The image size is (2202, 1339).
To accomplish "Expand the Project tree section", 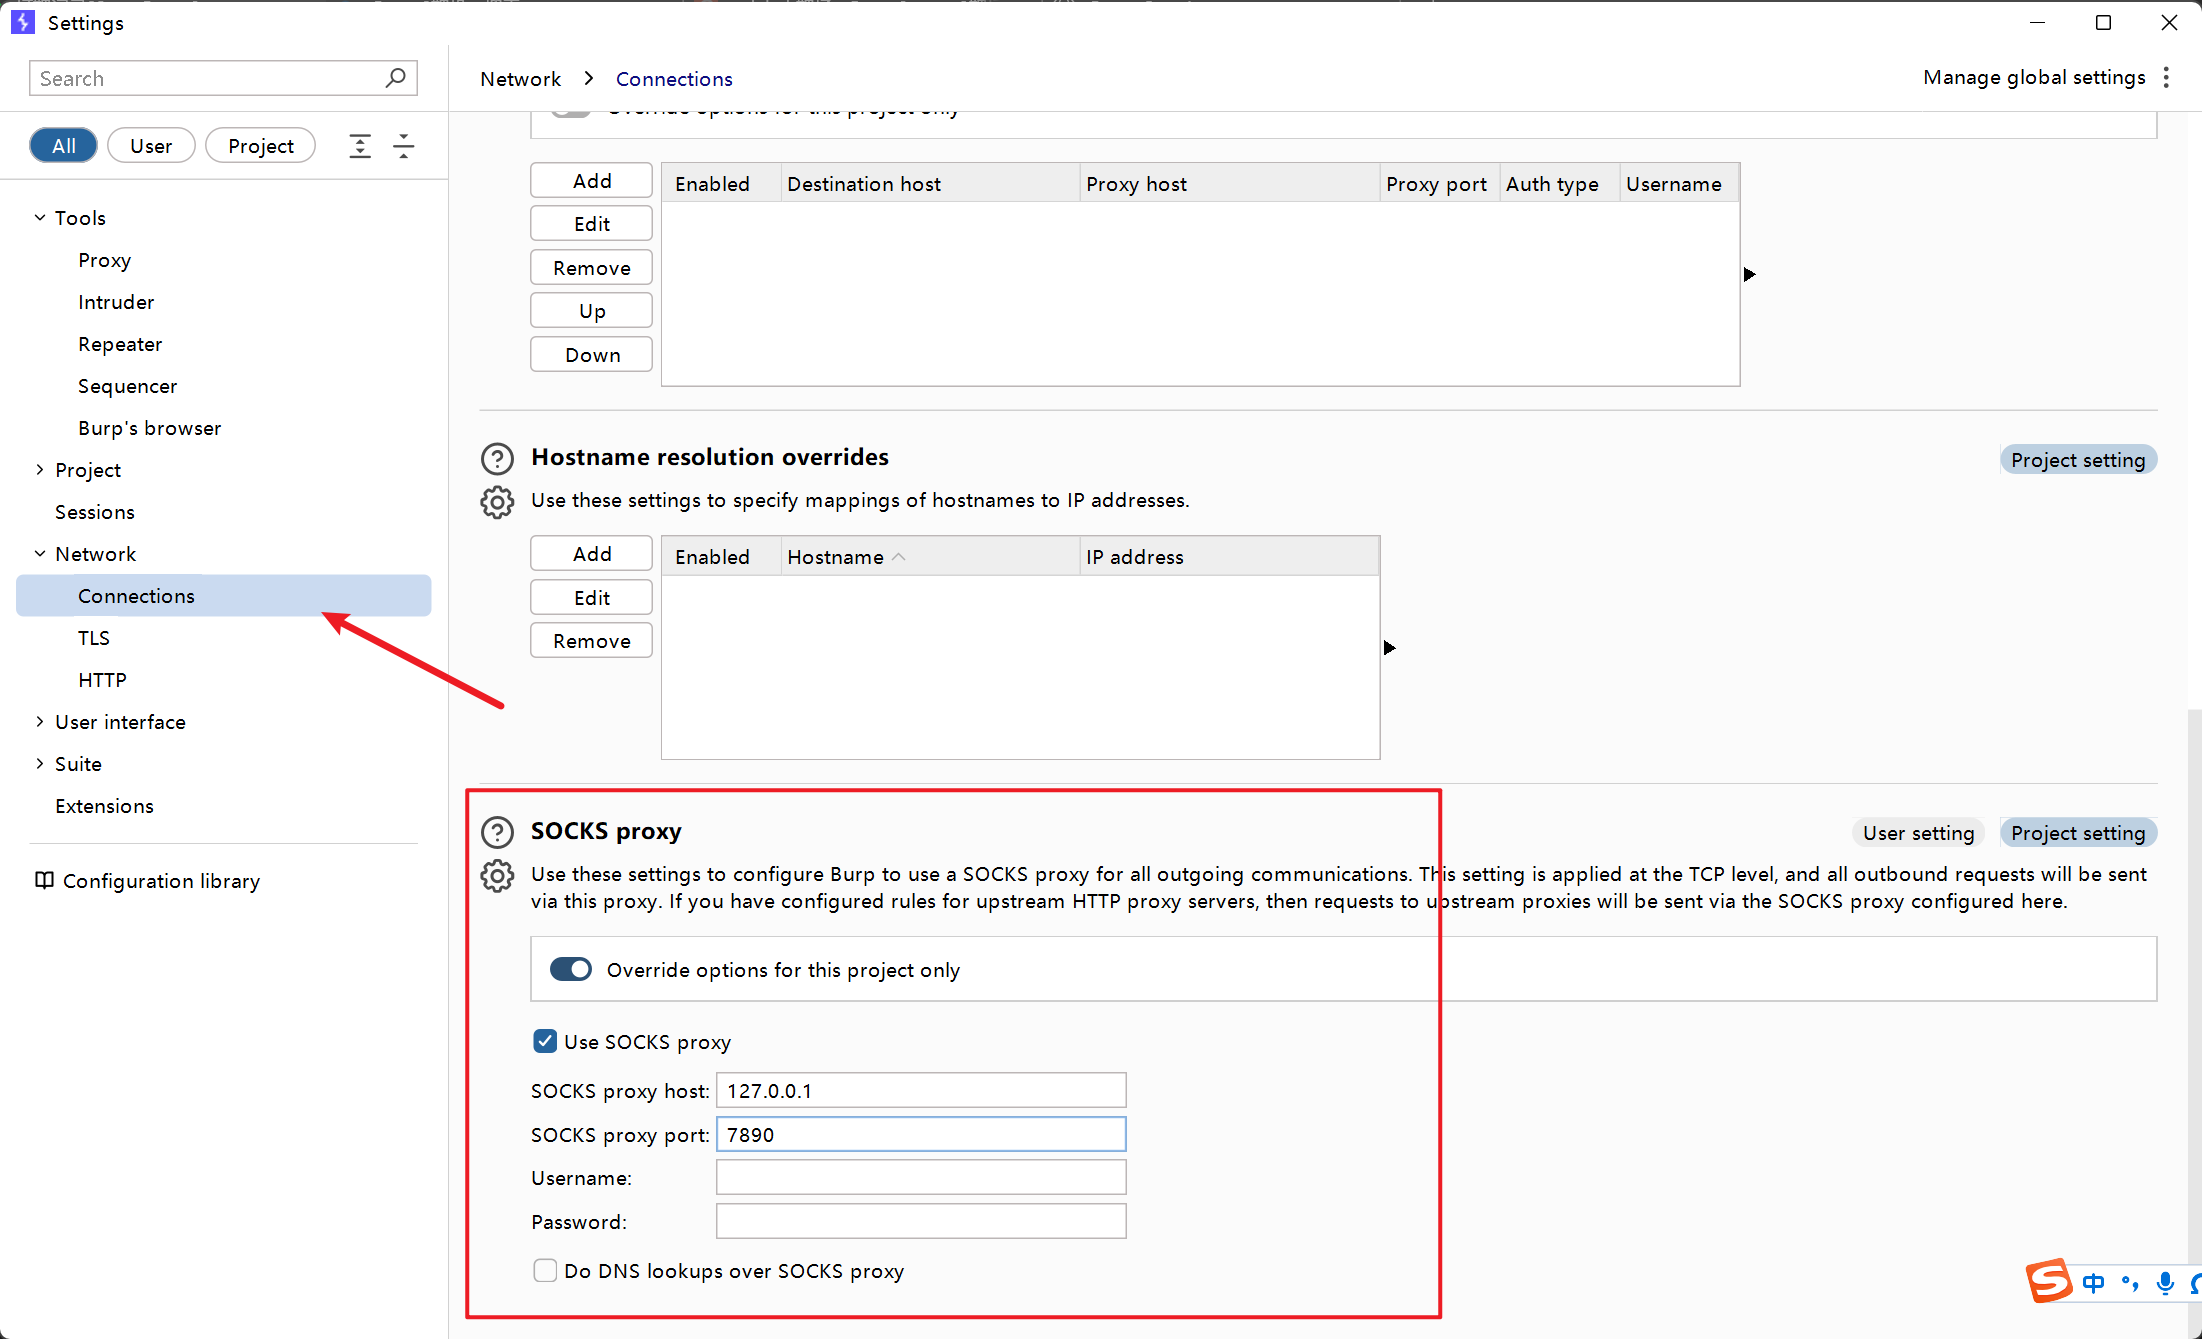I will [x=40, y=470].
